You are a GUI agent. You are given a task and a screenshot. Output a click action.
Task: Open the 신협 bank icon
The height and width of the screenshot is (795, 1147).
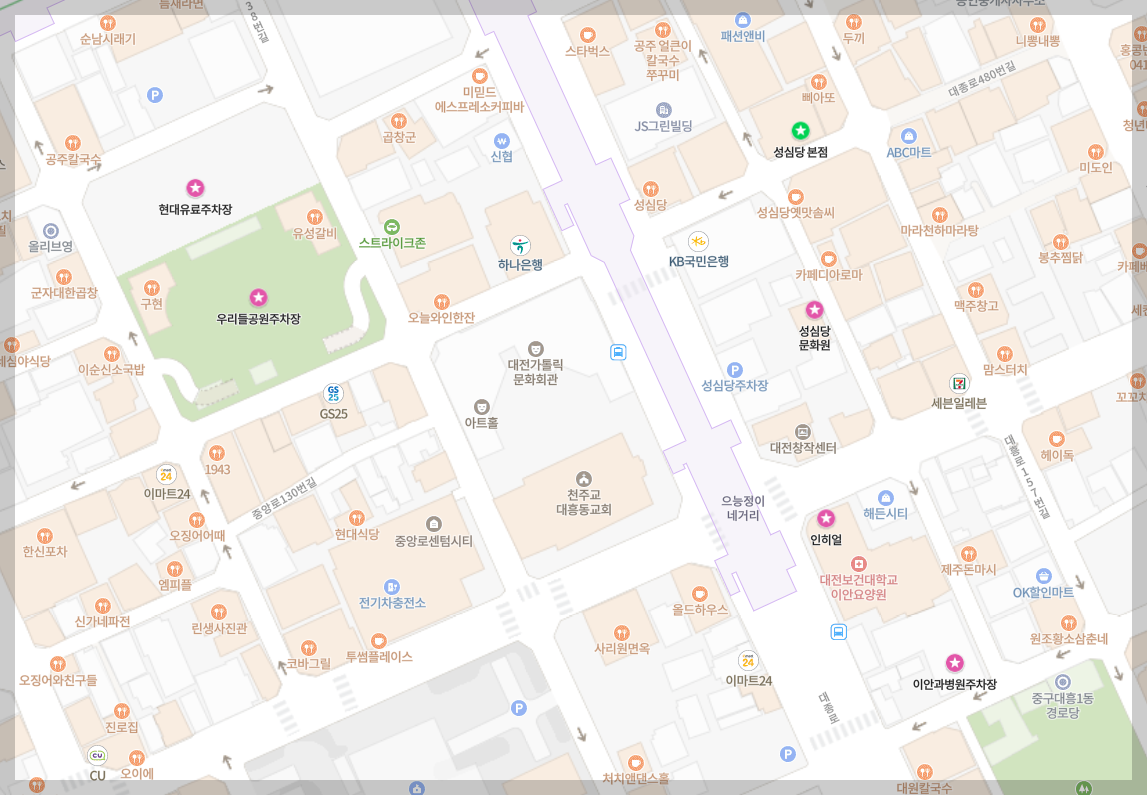coord(501,140)
